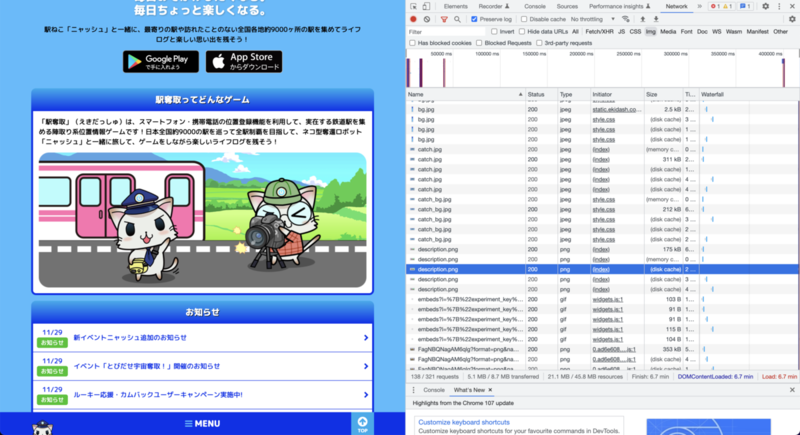
Task: Open network search with the magnifier icon
Action: pos(457,19)
